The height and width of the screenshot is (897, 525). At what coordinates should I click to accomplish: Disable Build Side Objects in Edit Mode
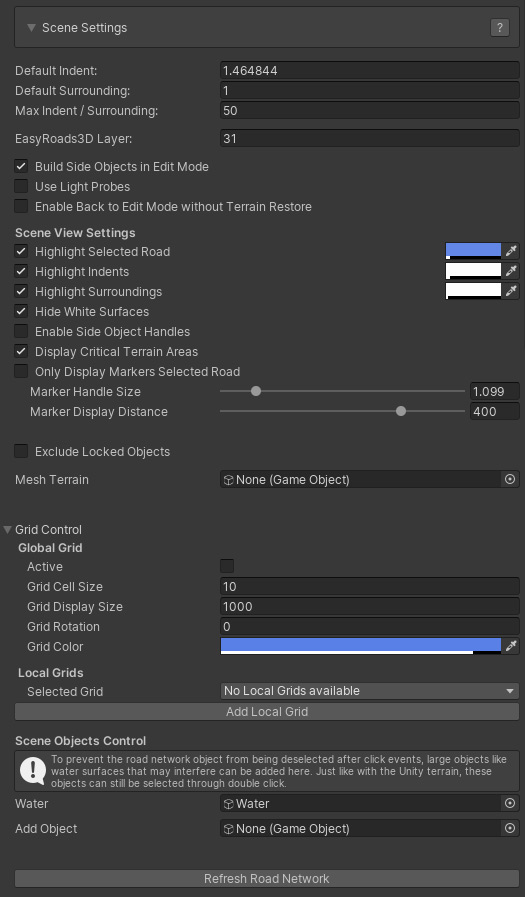click(21, 166)
